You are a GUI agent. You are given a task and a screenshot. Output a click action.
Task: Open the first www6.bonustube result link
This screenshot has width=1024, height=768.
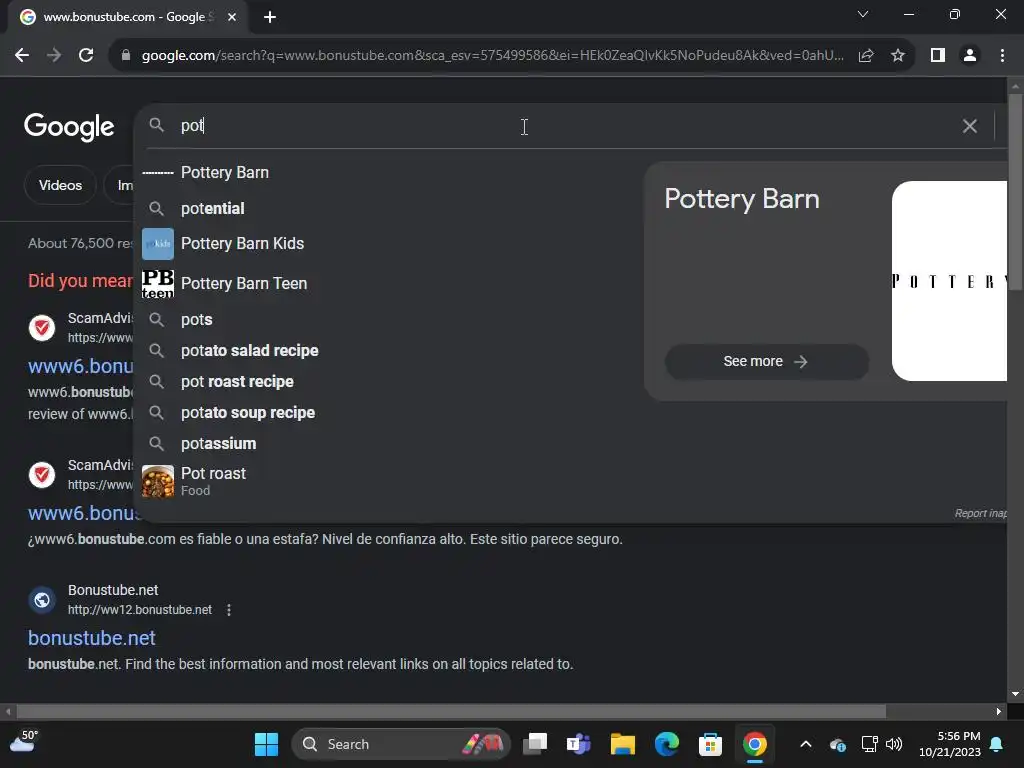tap(80, 366)
